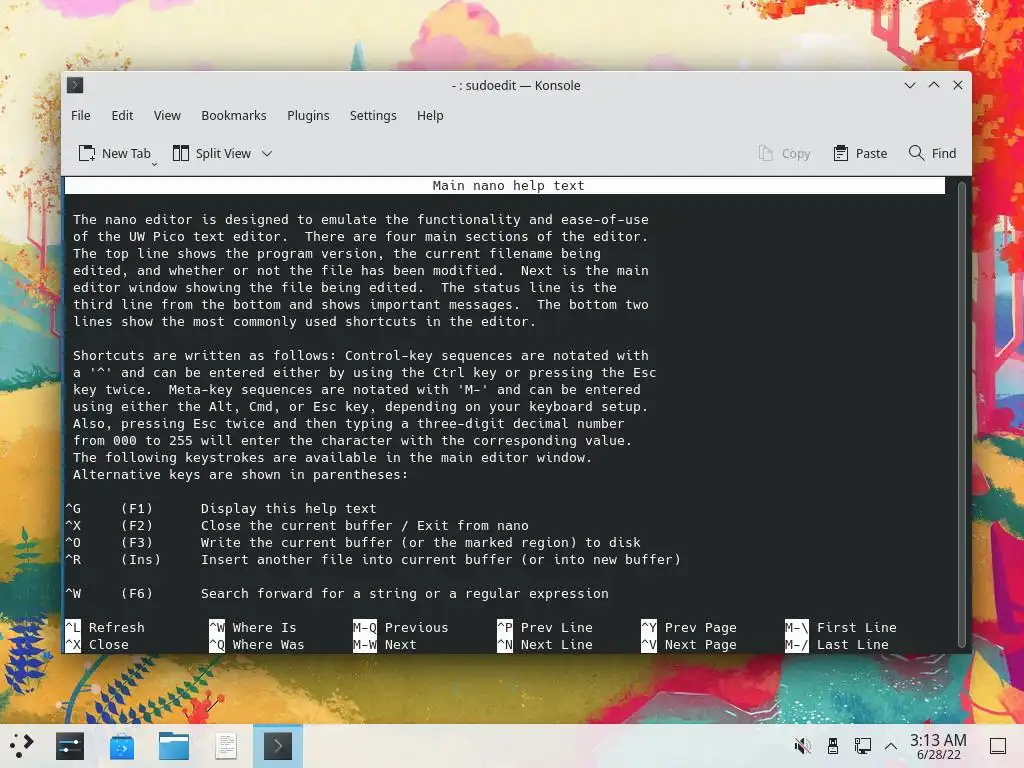The width and height of the screenshot is (1024, 768).
Task: Click the Show Desktop button
Action: [x=998, y=746]
